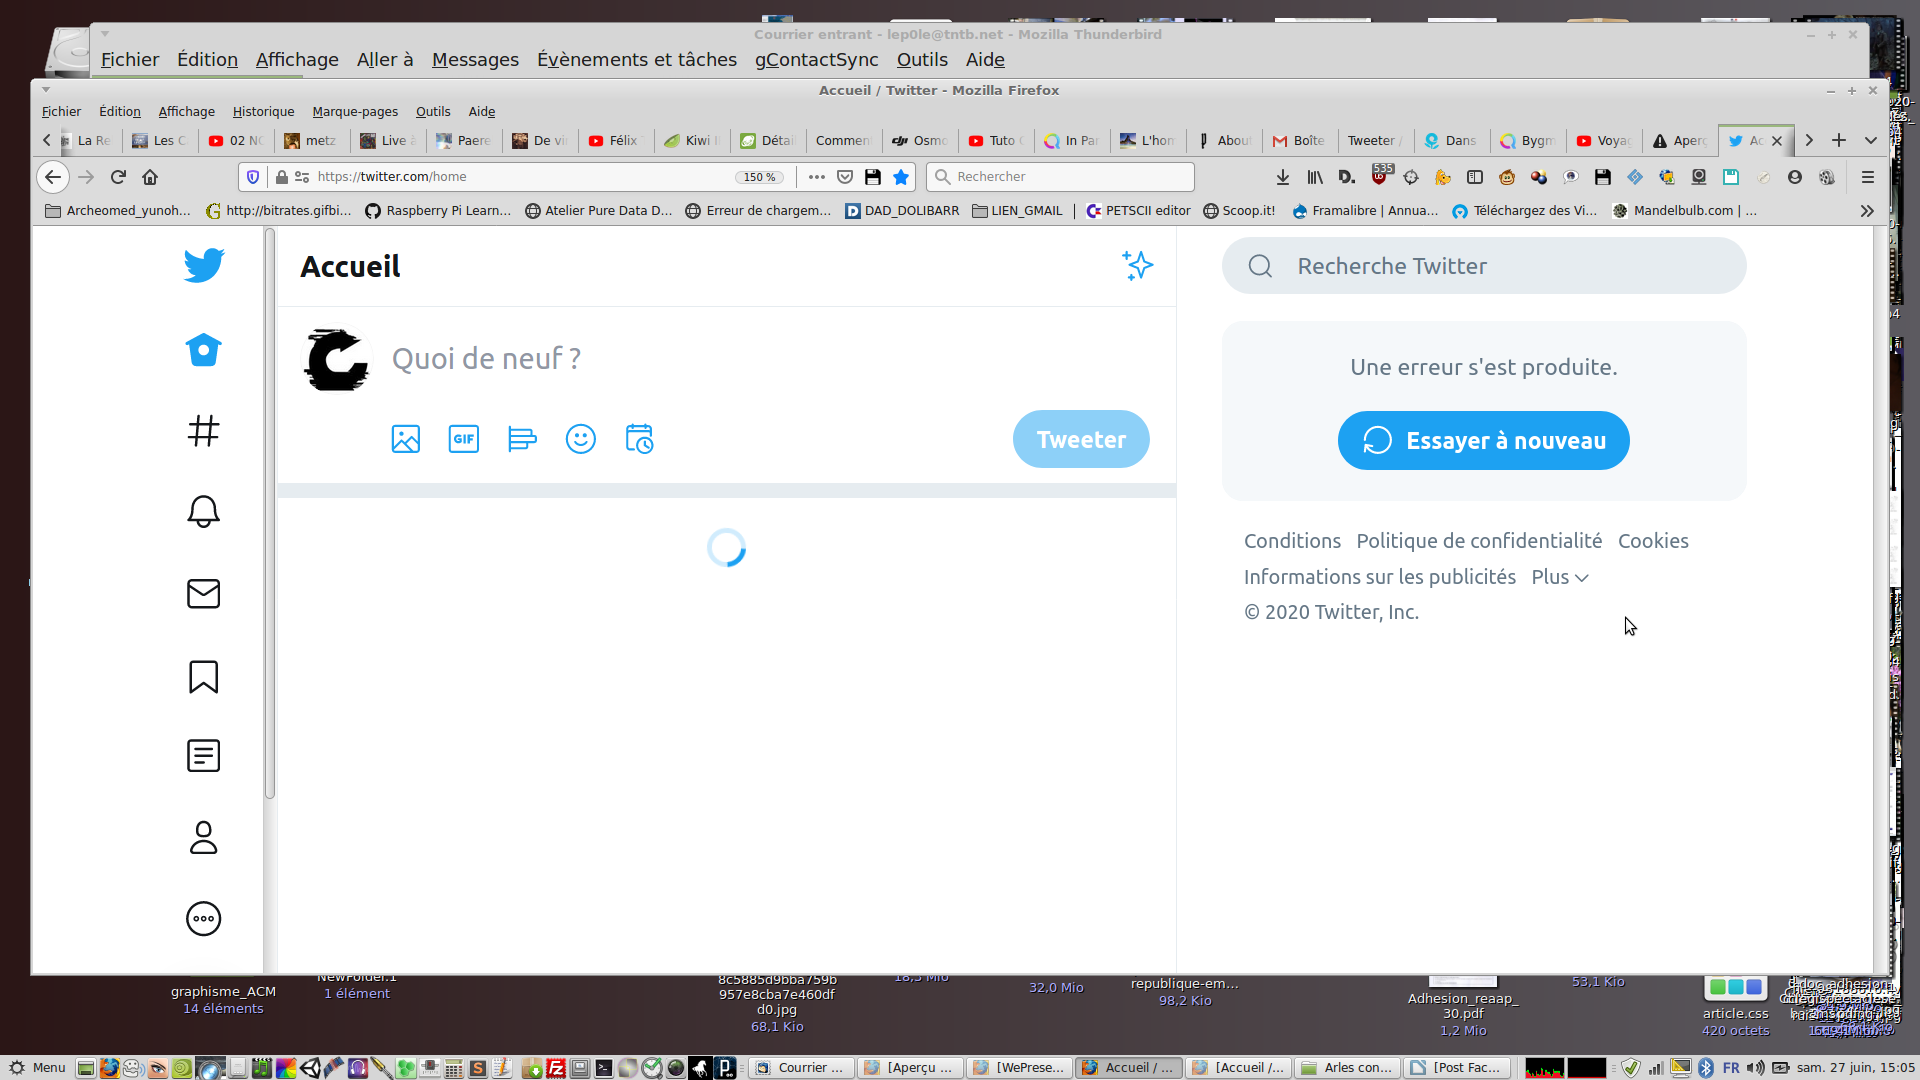Expand the Plus footer dropdown
Image resolution: width=1920 pixels, height=1080 pixels.
1560,577
